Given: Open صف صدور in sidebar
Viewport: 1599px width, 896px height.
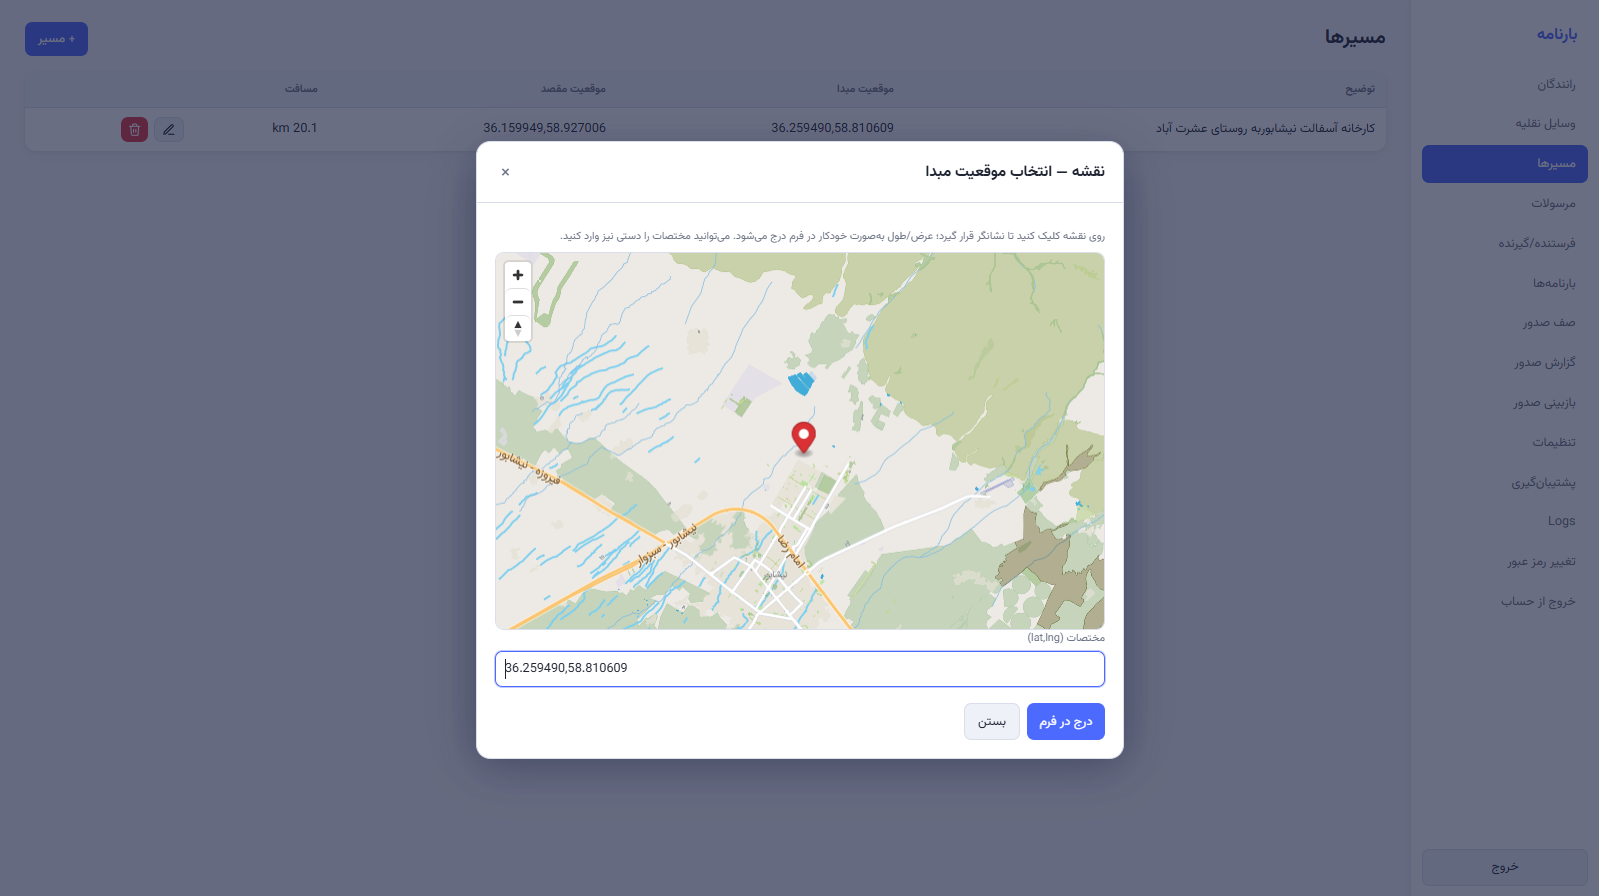Looking at the screenshot, I should tap(1505, 323).
